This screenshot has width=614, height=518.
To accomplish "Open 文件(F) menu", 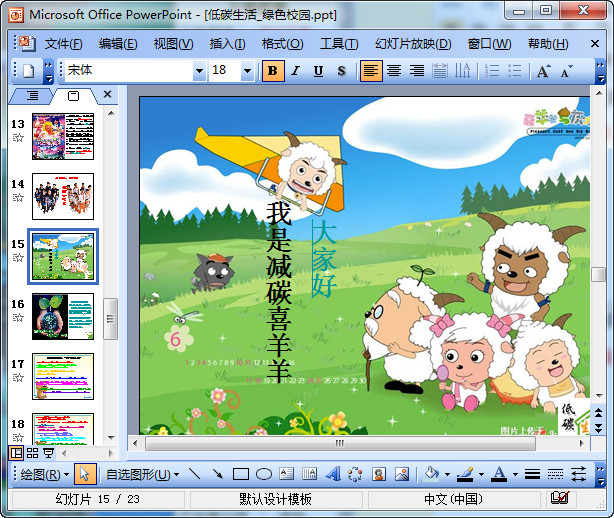I will point(63,43).
